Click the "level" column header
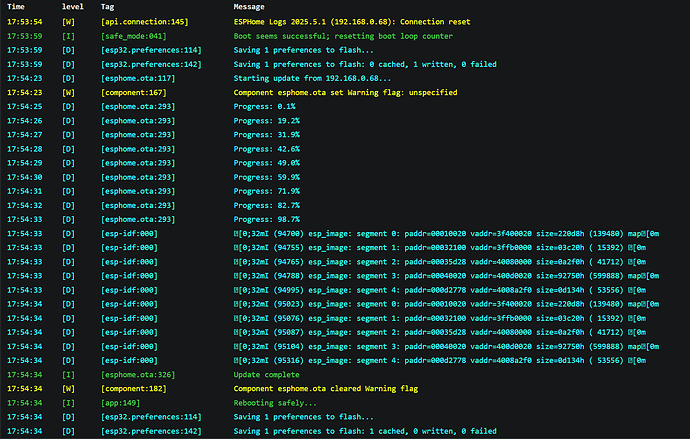This screenshot has width=690, height=439. click(x=73, y=7)
